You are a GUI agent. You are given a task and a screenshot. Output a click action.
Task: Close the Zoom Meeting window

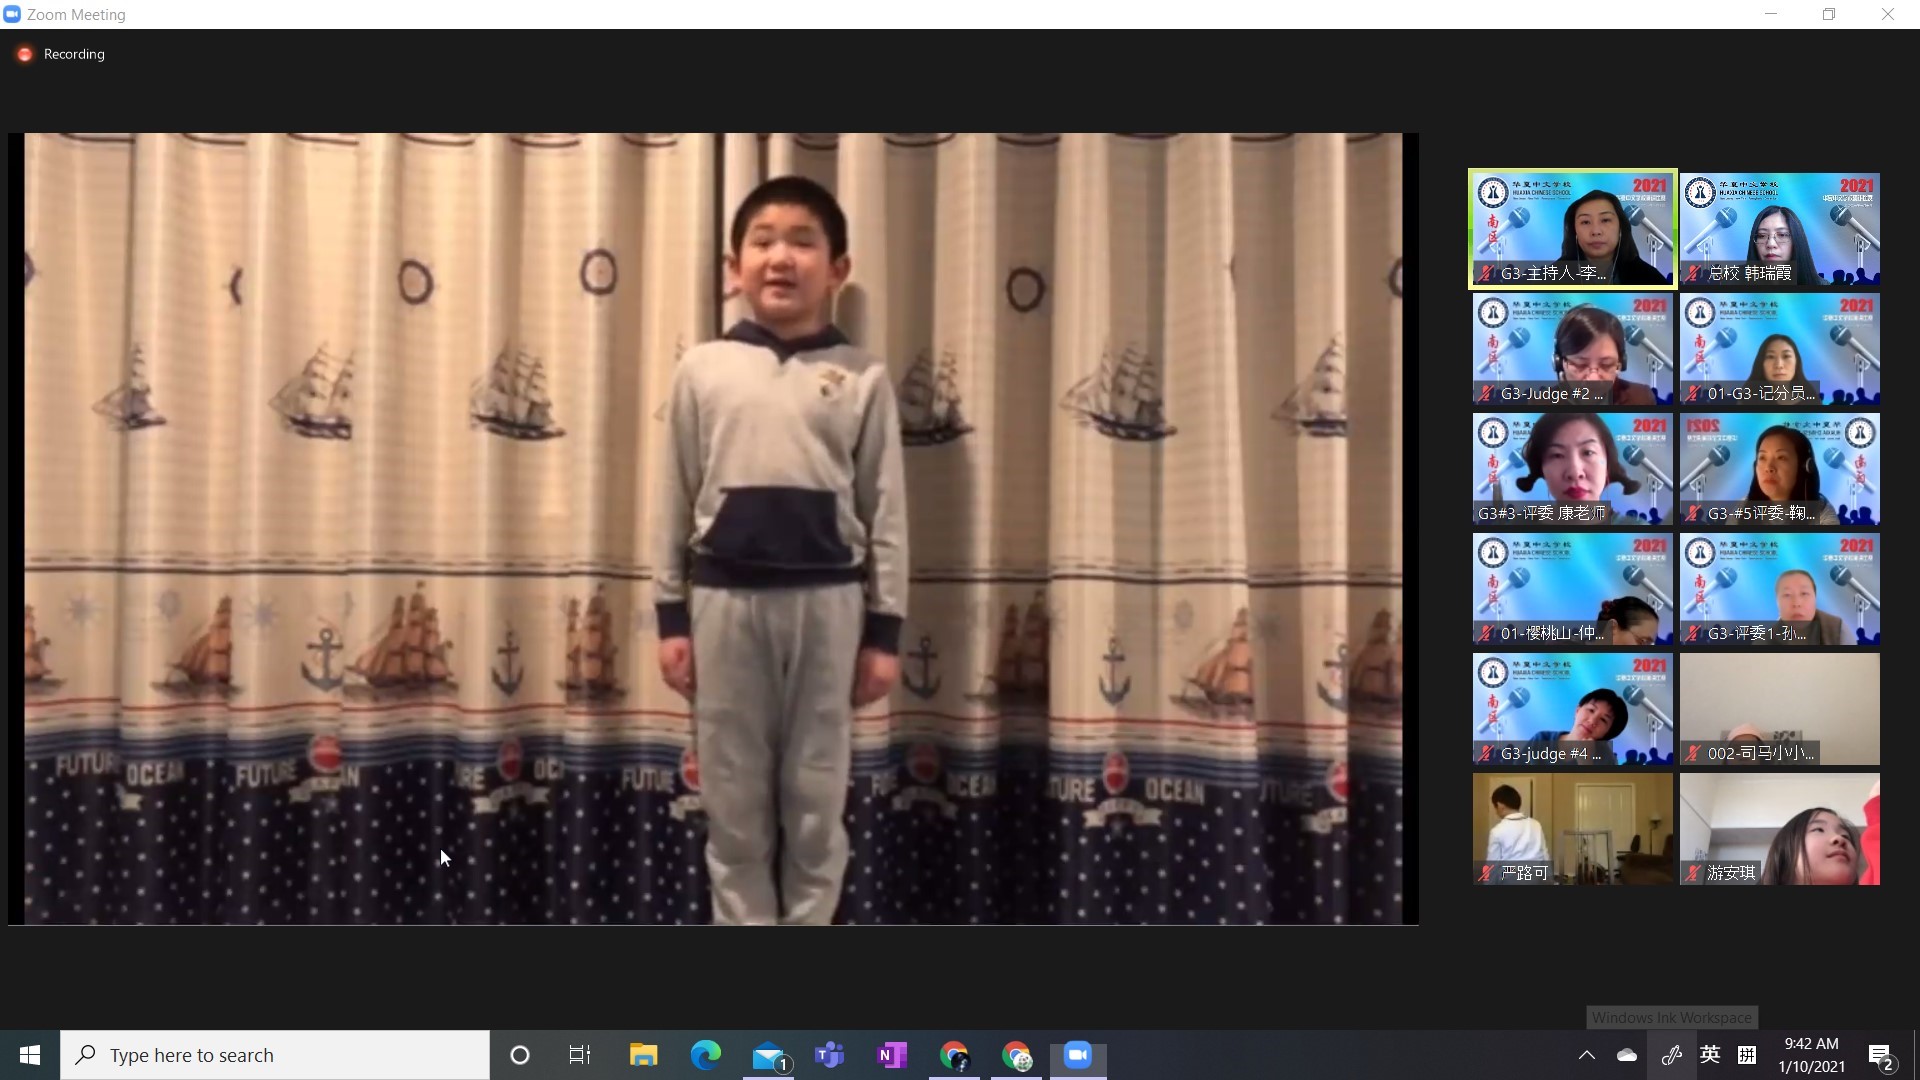(1888, 14)
